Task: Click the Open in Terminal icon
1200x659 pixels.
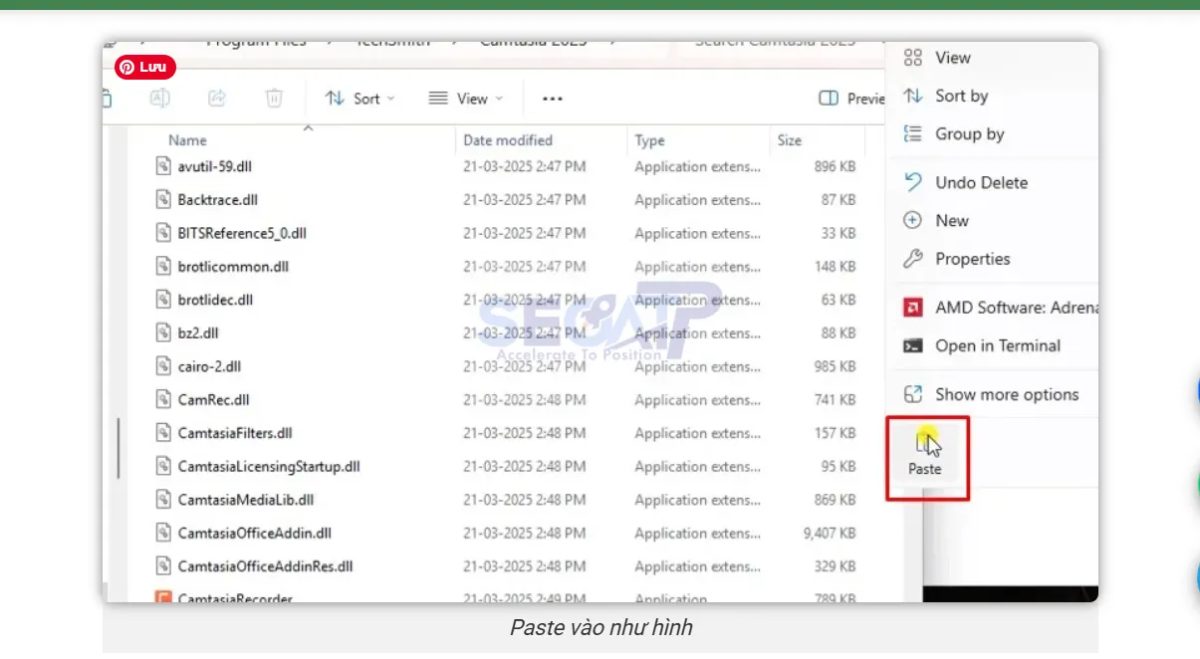Action: [911, 346]
